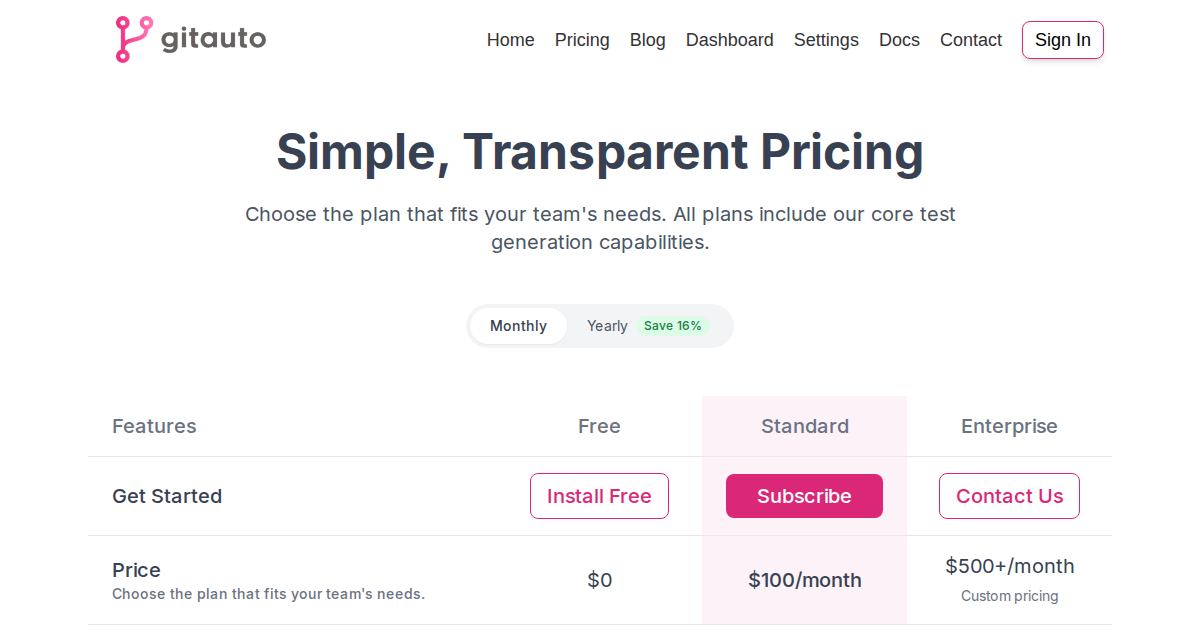Go to the Home page
Image resolution: width=1200 pixels, height=630 pixels.
(510, 40)
